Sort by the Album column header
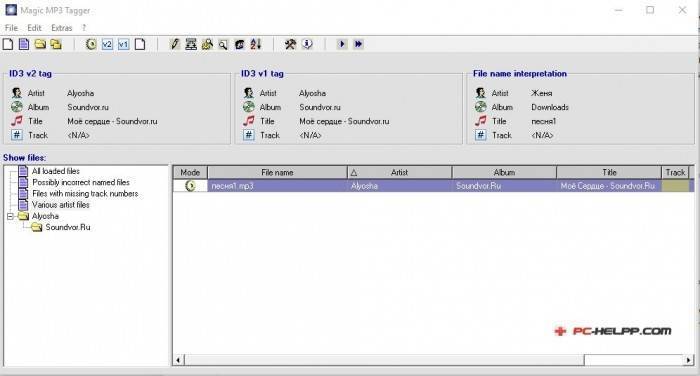Viewport: 700px width, 376px height. pyautogui.click(x=504, y=172)
